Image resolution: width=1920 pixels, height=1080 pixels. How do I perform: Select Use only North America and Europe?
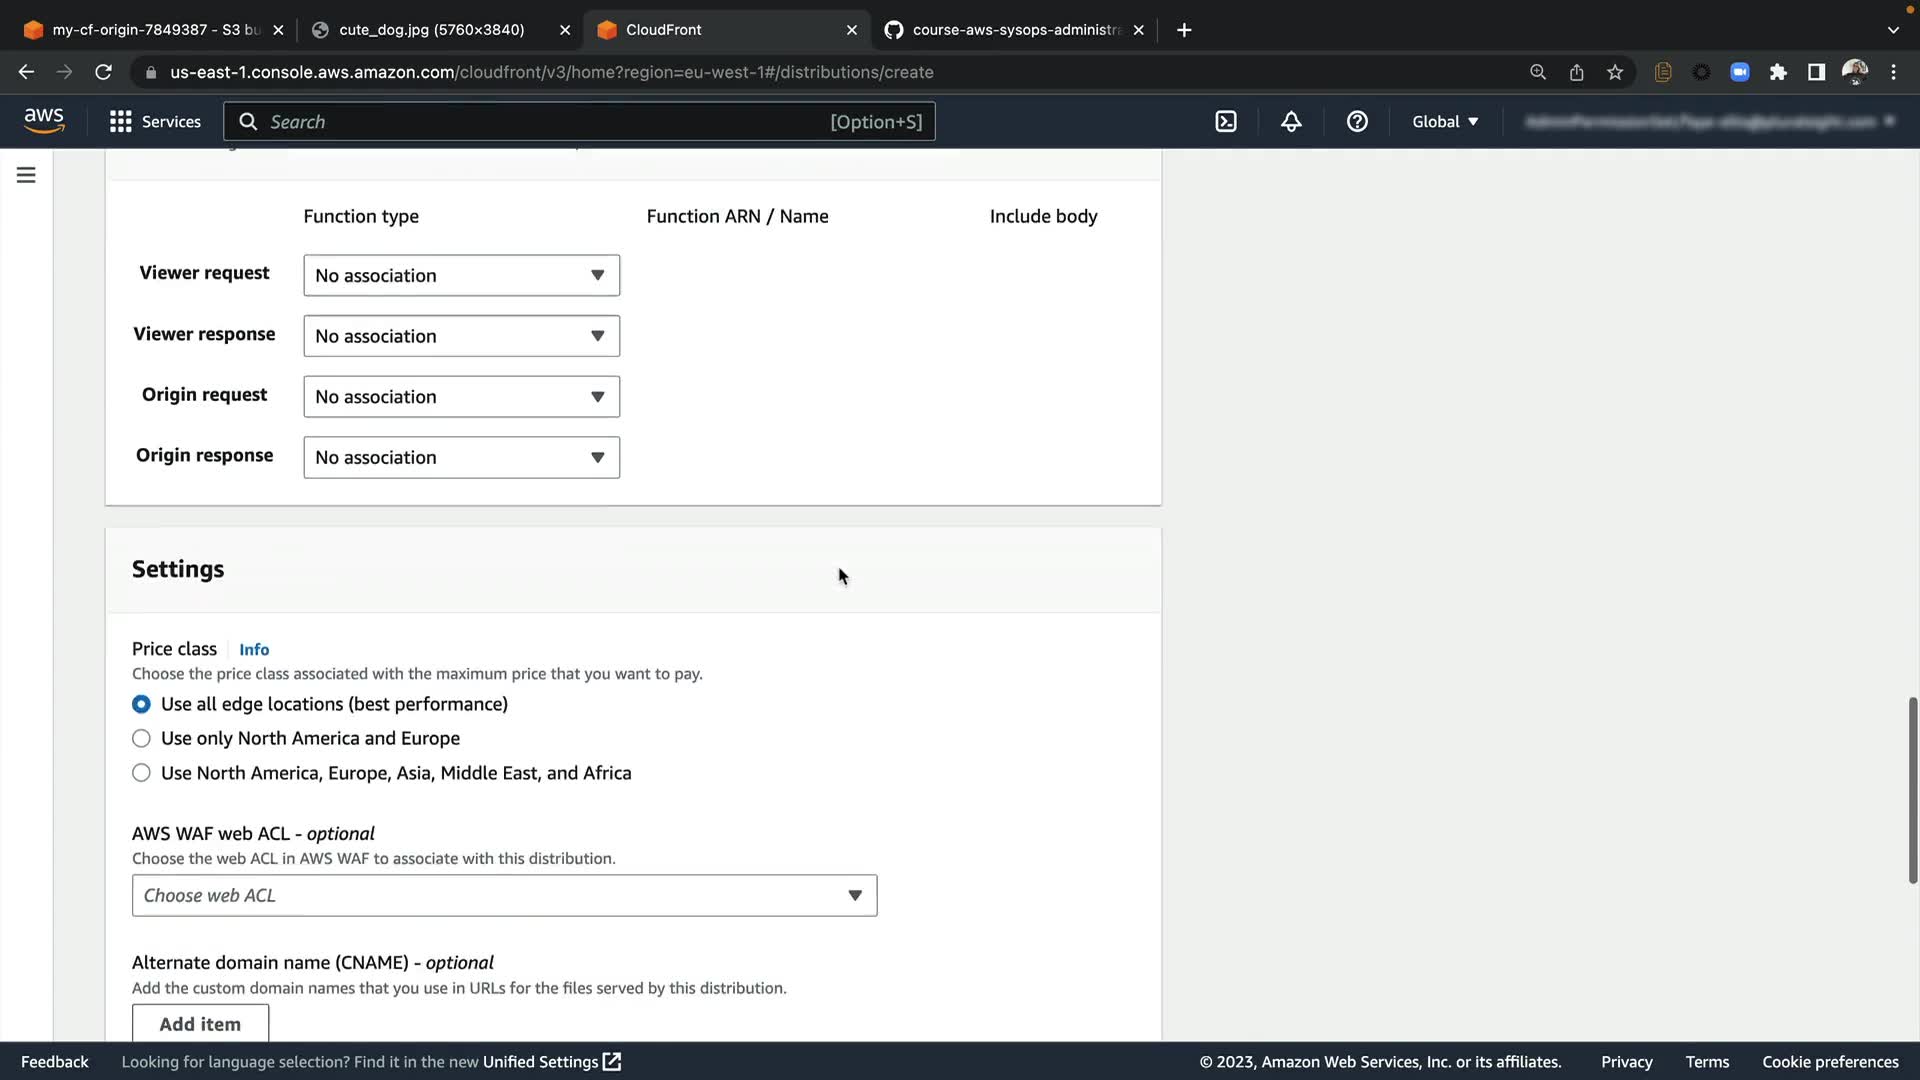[141, 738]
